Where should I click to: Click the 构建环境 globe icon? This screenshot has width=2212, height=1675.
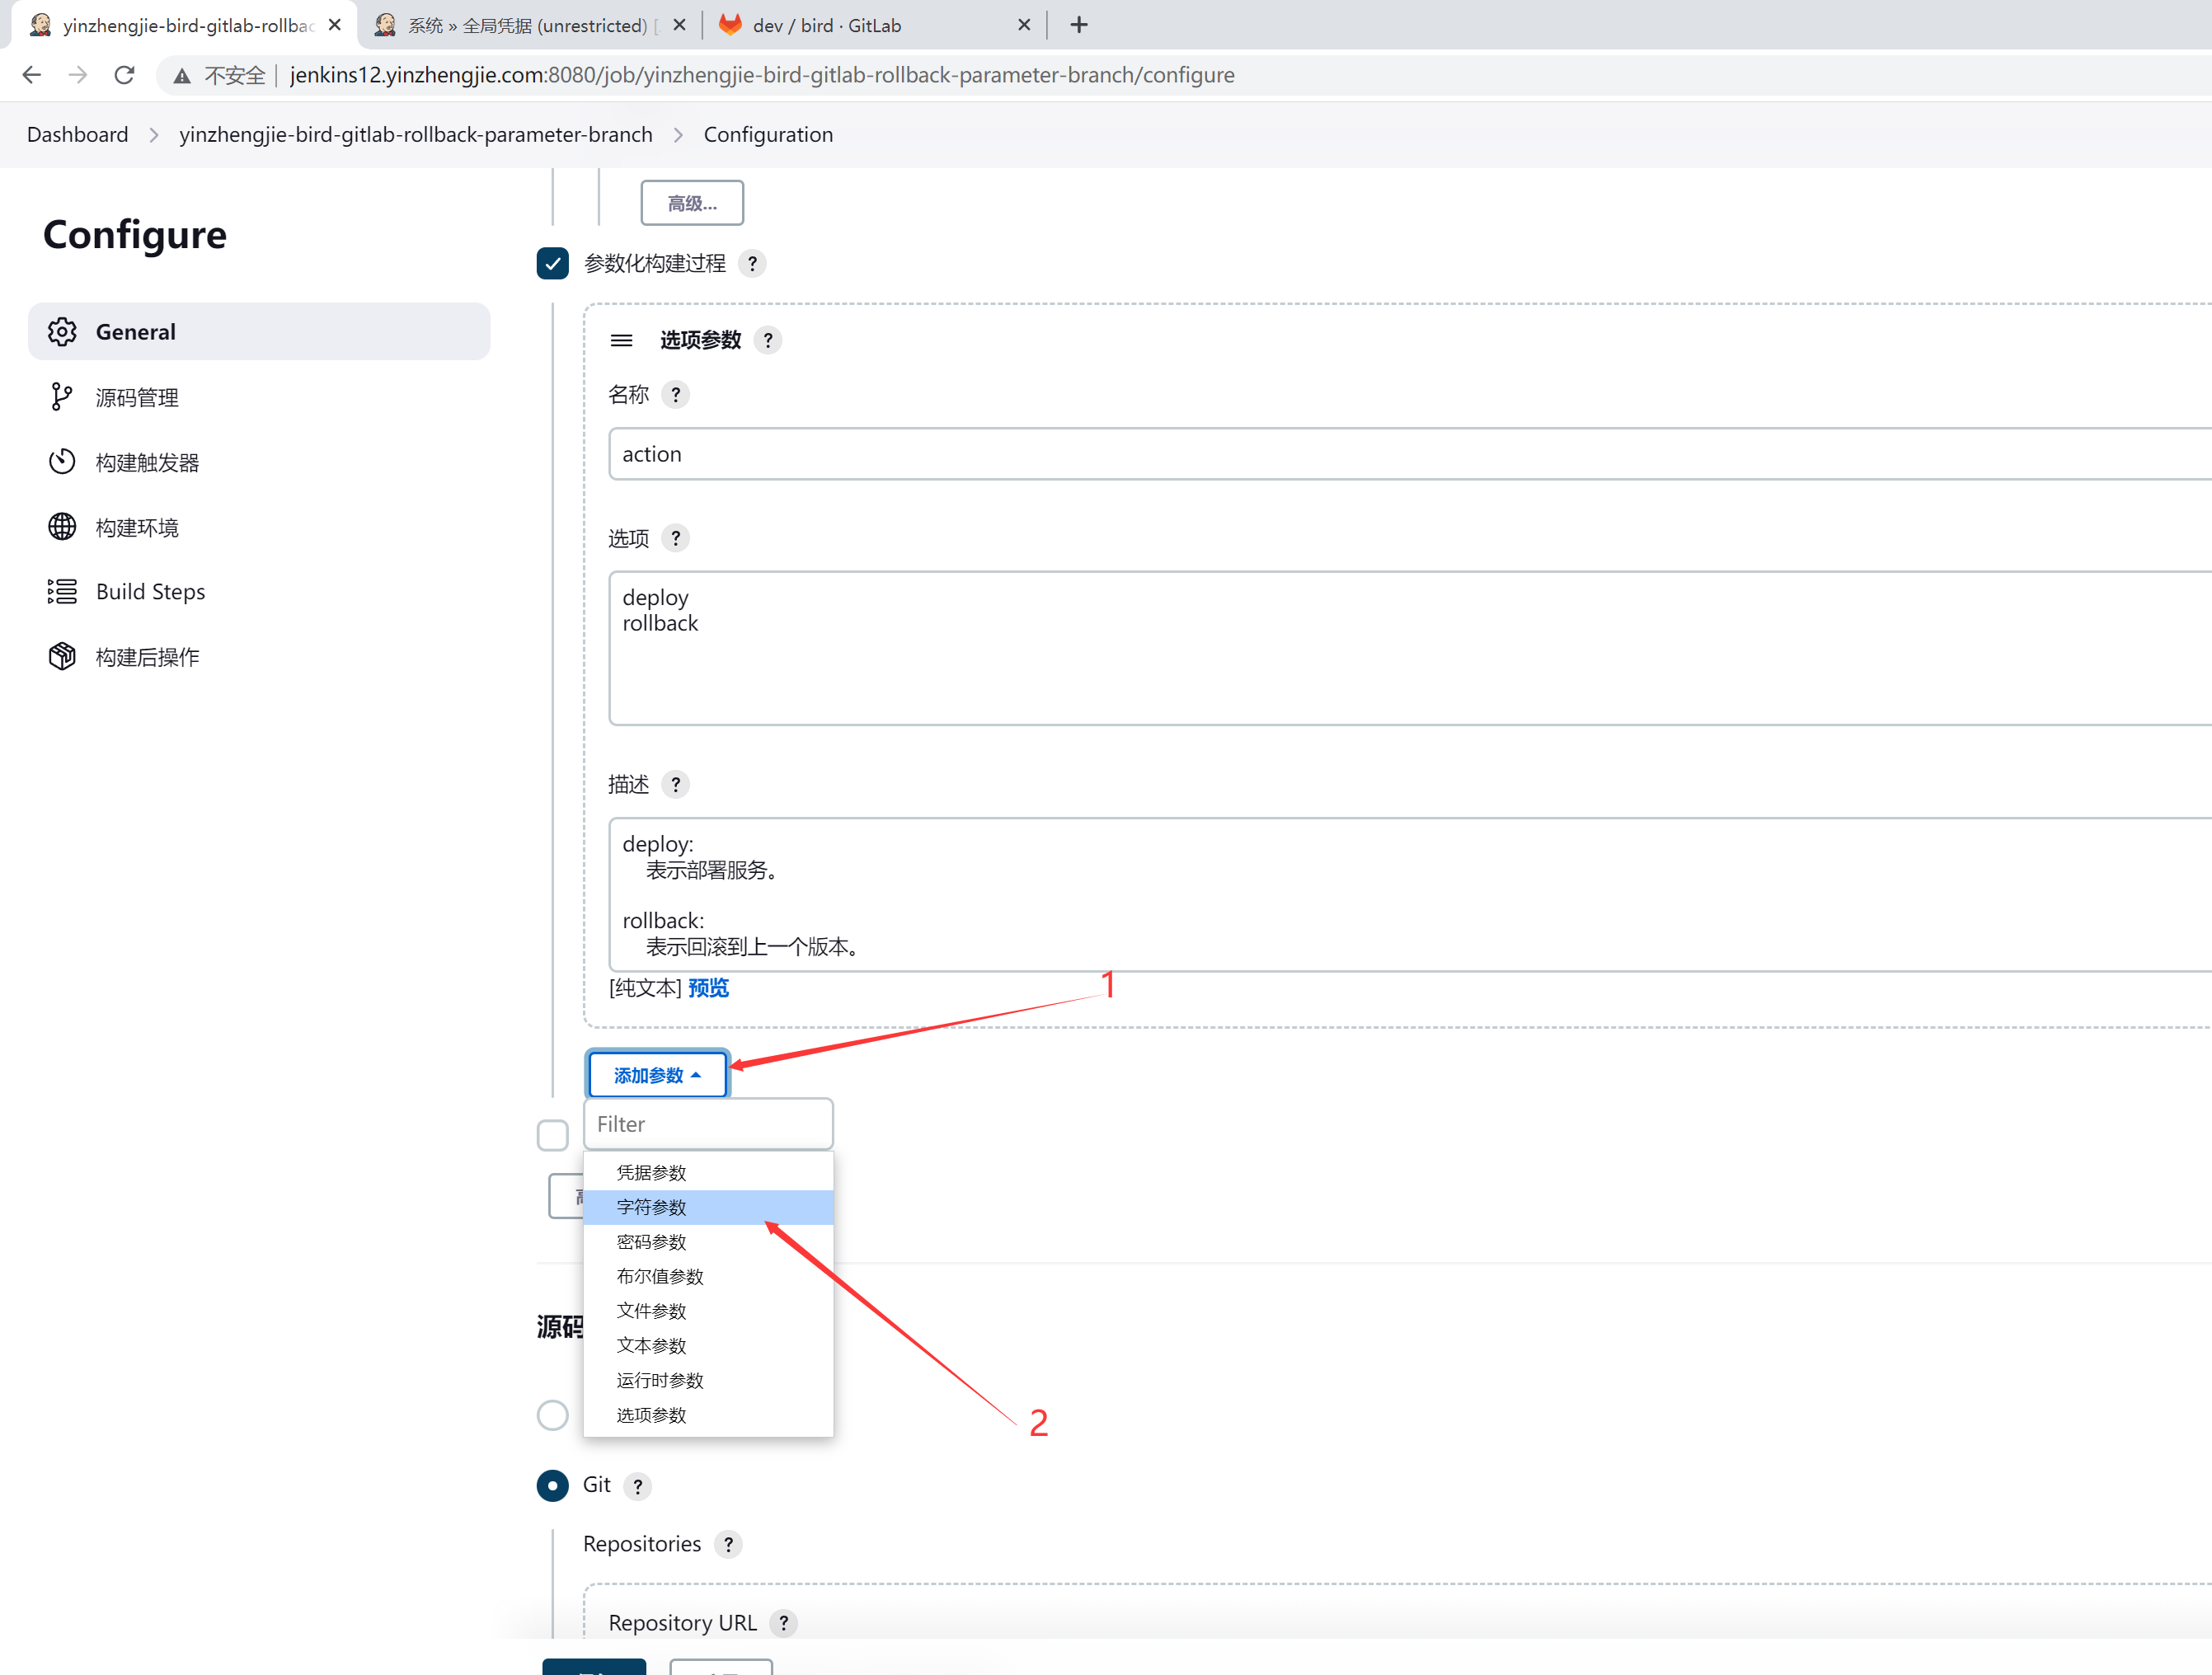click(x=62, y=527)
